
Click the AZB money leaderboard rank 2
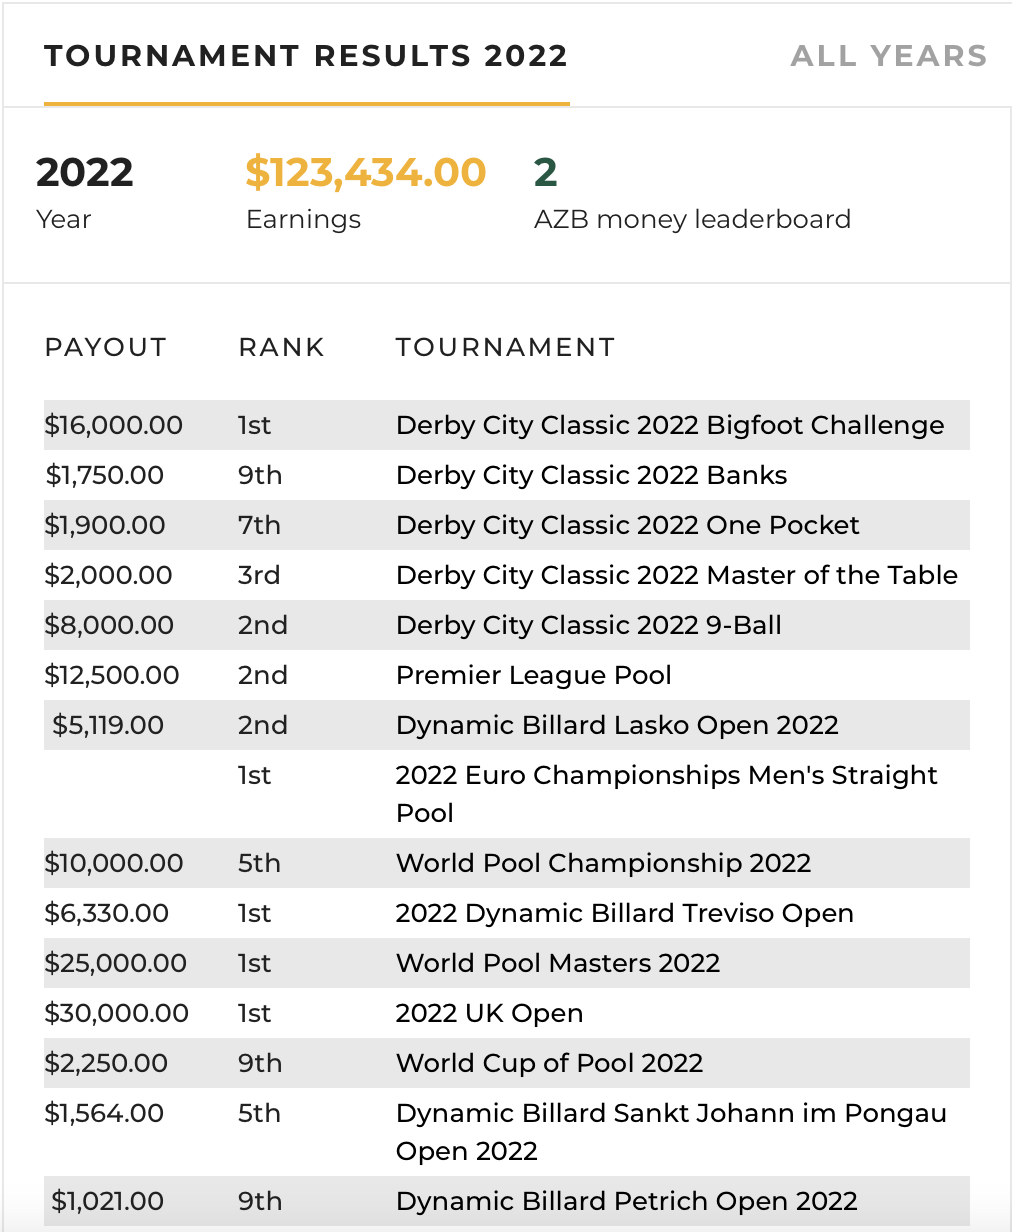coord(545,172)
